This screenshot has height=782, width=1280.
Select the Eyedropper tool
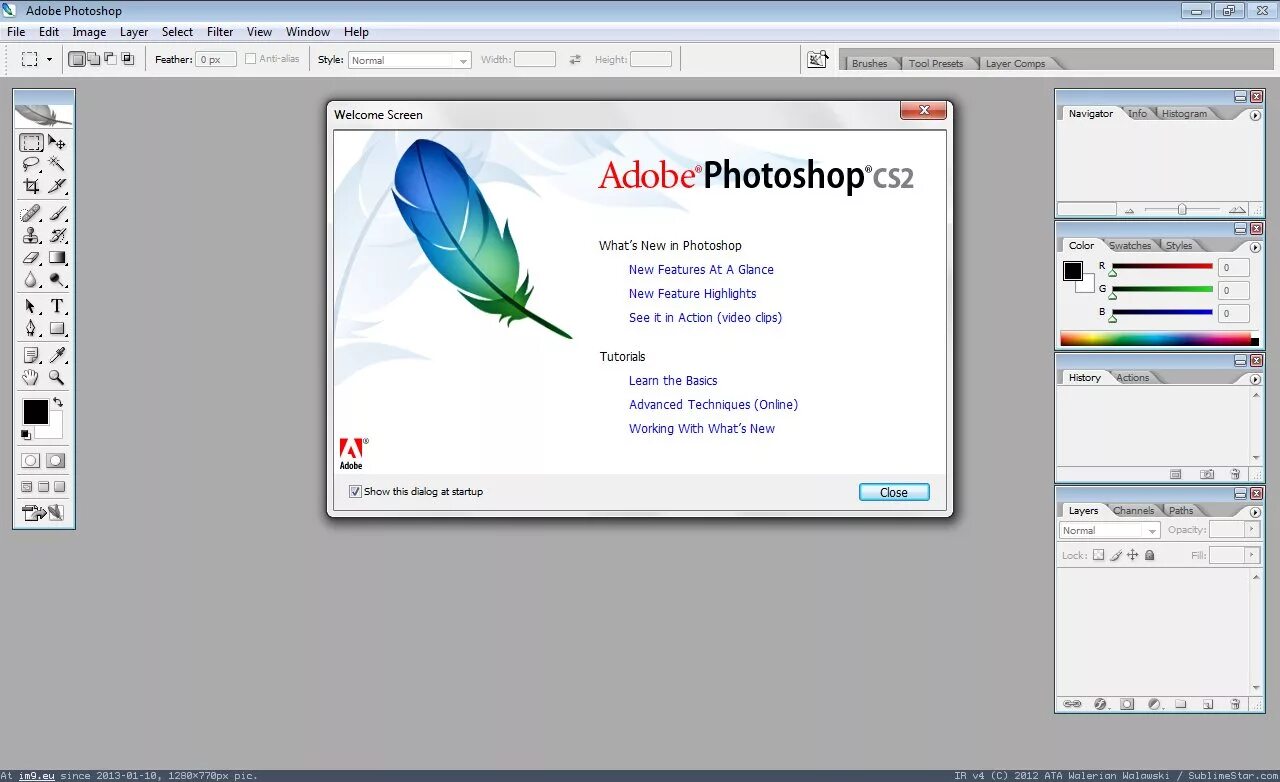57,355
